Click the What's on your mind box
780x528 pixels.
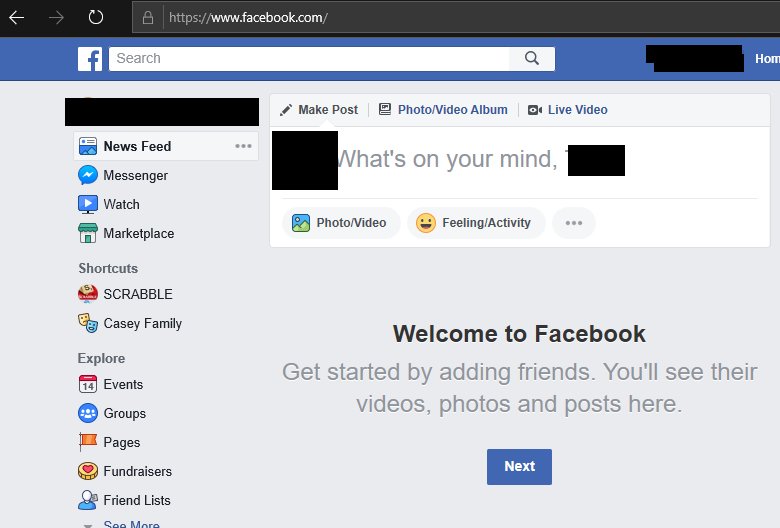coord(520,160)
